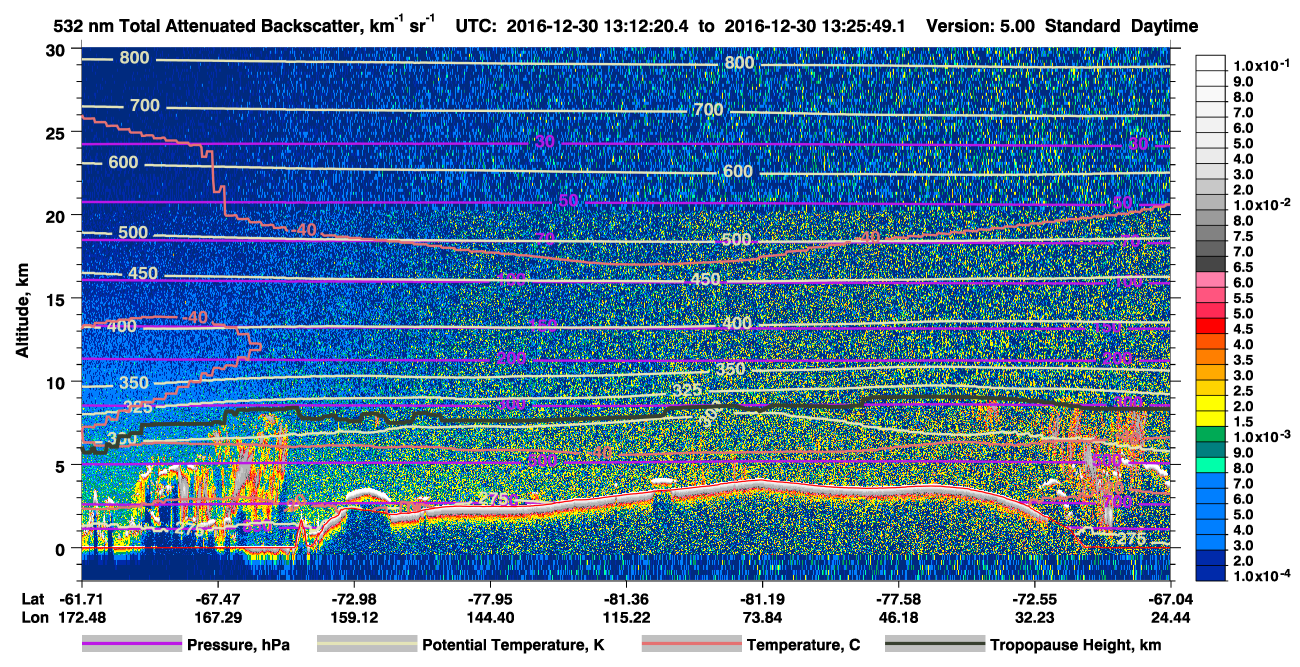Select latitude value '-81.36'
The image size is (1300, 667).
coord(626,600)
